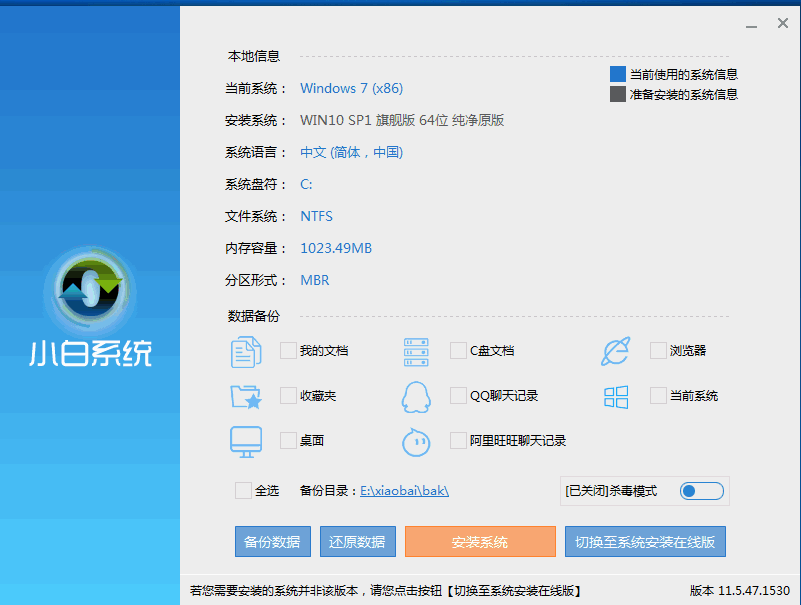Click the gray 准备安装的系统信息 legend swatch
This screenshot has height=605, width=801.
tap(618, 94)
